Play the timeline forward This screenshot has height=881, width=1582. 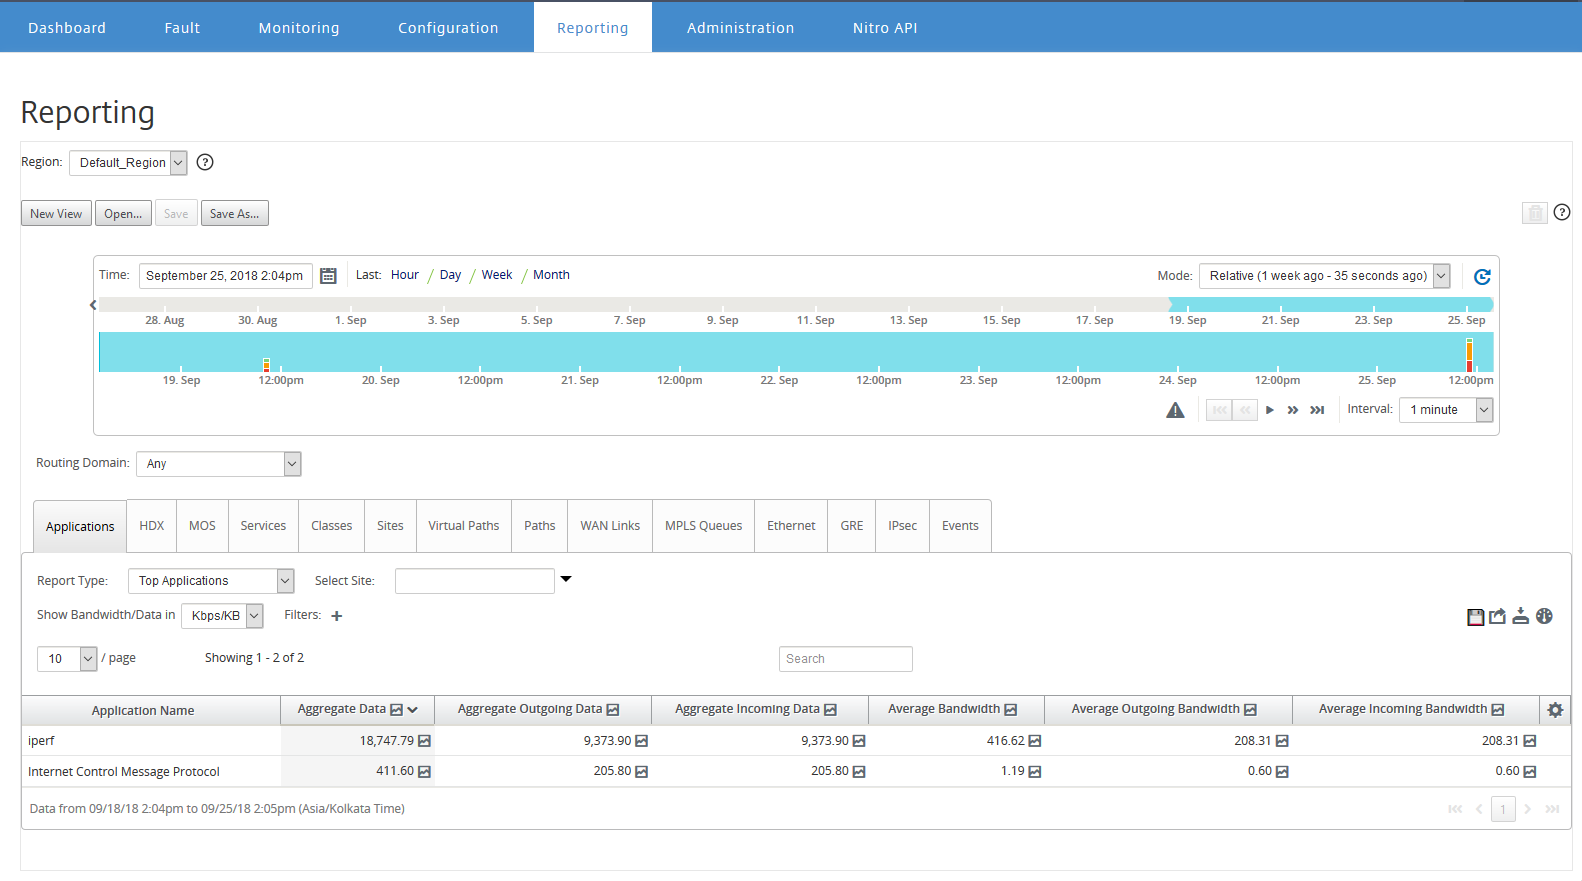tap(1270, 410)
